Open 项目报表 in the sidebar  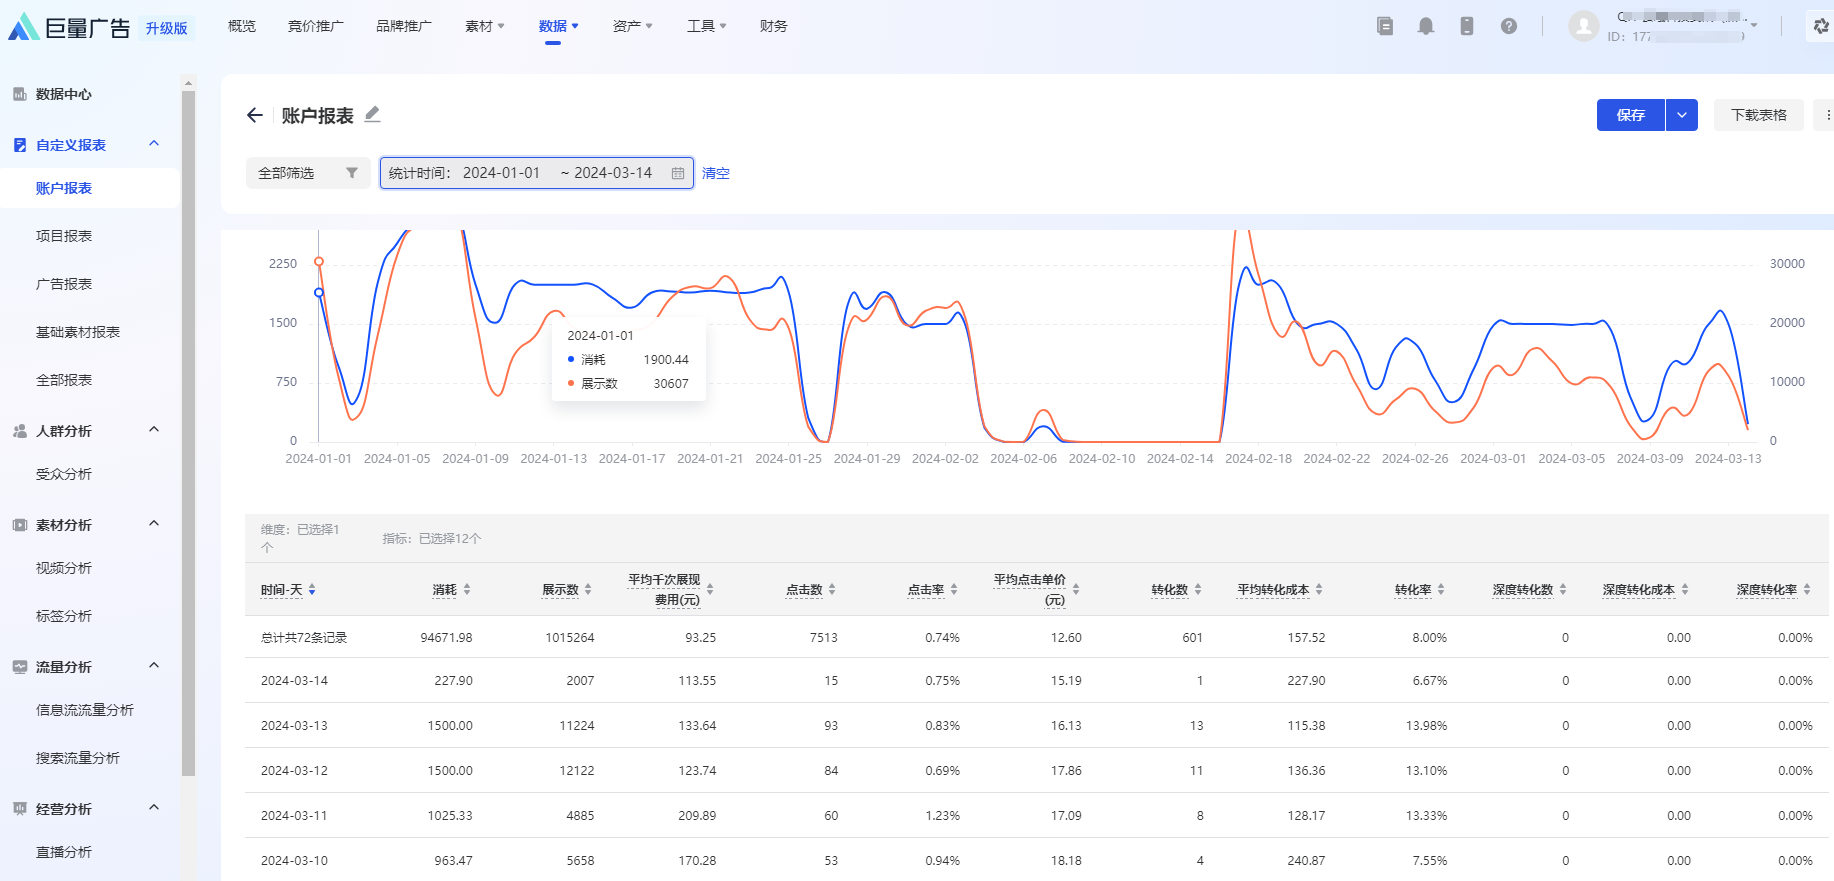[x=64, y=236]
